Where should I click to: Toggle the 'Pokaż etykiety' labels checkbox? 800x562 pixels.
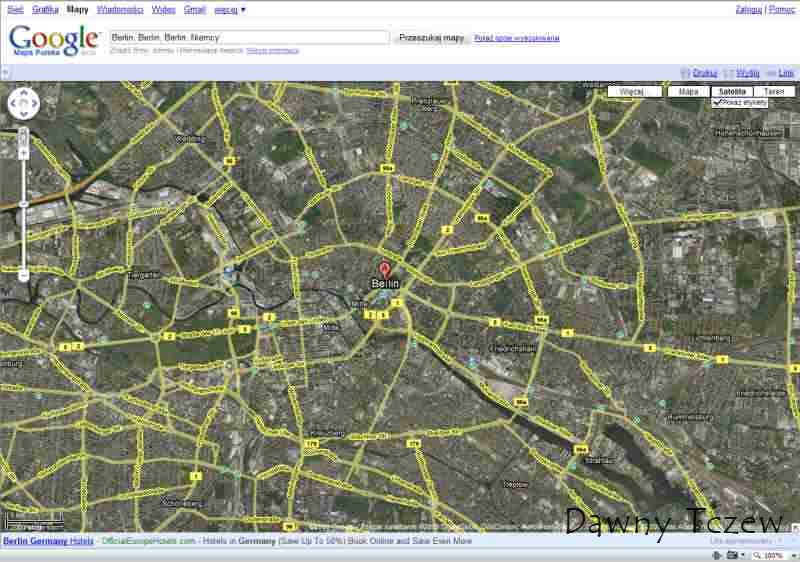pos(718,102)
